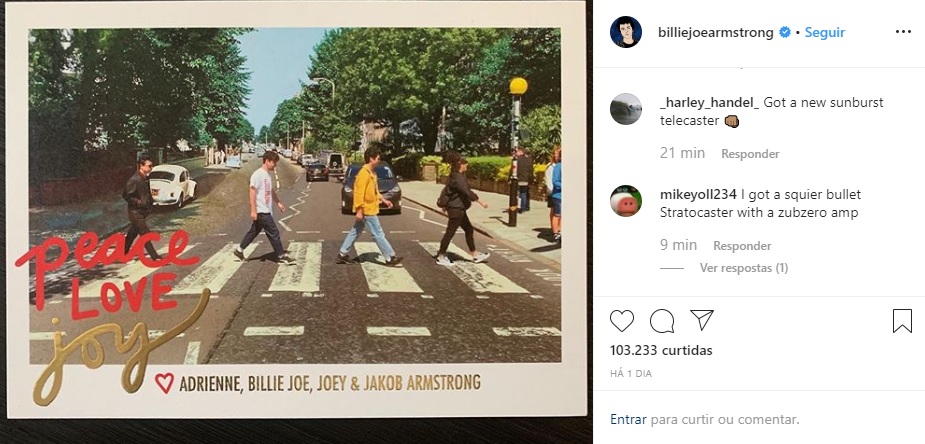Click the verified badge next to billiejoearmstrong
Screen dimensions: 925x444
point(785,32)
